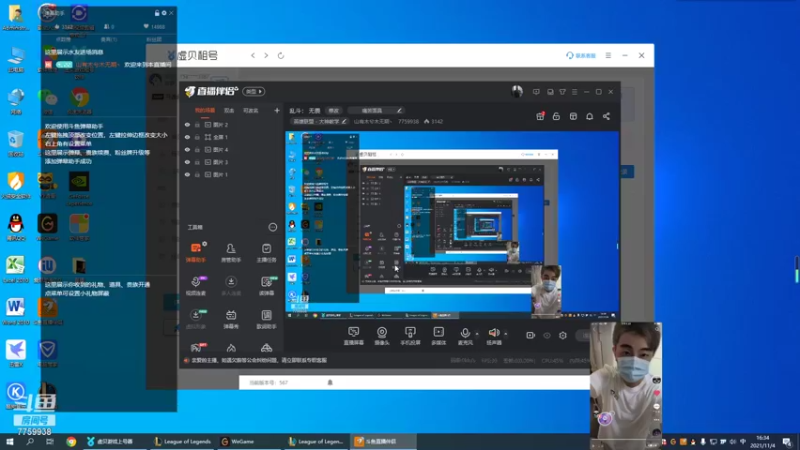The width and height of the screenshot is (800, 450).
Task: Hide the 全屏 1 source layer
Action: click(187, 137)
